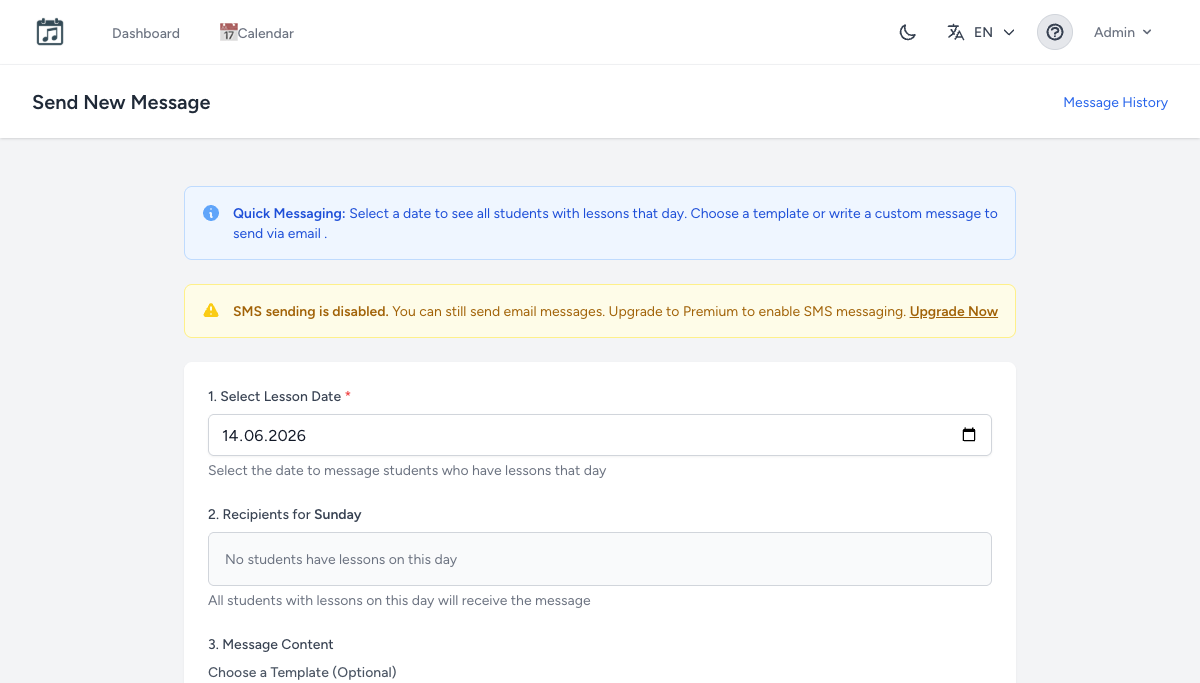Open the date picker calendar icon

[969, 435]
